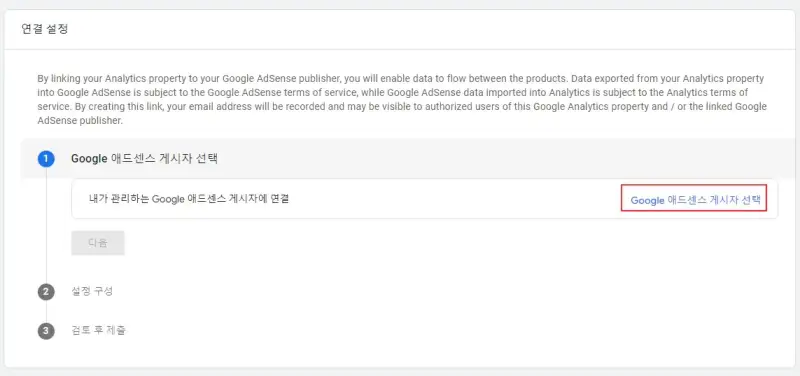Click the paragraph beginning 'By linking your Analytics property'
The image size is (800, 376).
tap(402, 100)
